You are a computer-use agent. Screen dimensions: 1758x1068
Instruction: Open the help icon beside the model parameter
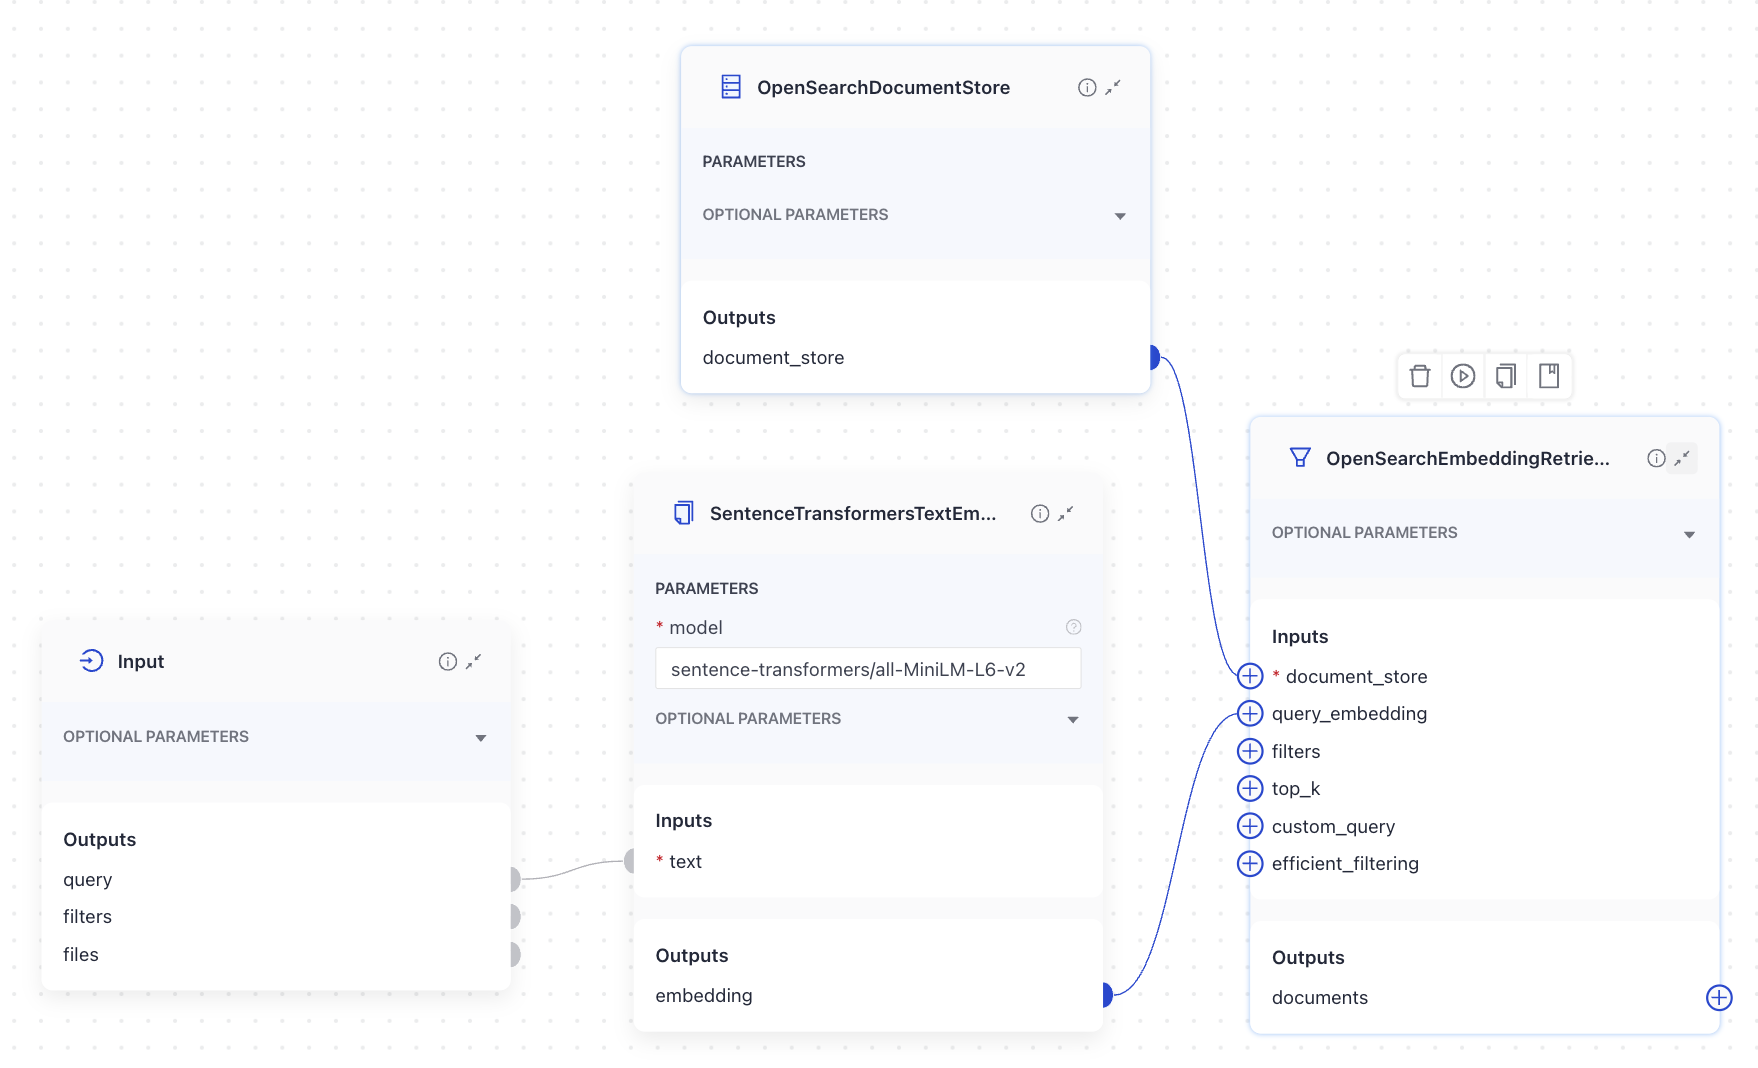pyautogui.click(x=1073, y=627)
